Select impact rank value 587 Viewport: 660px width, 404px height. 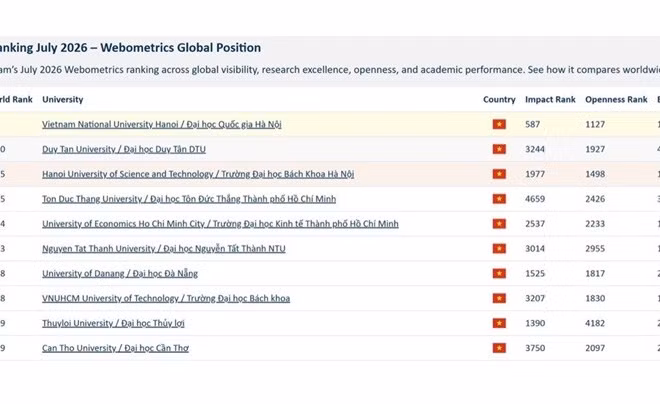point(532,124)
